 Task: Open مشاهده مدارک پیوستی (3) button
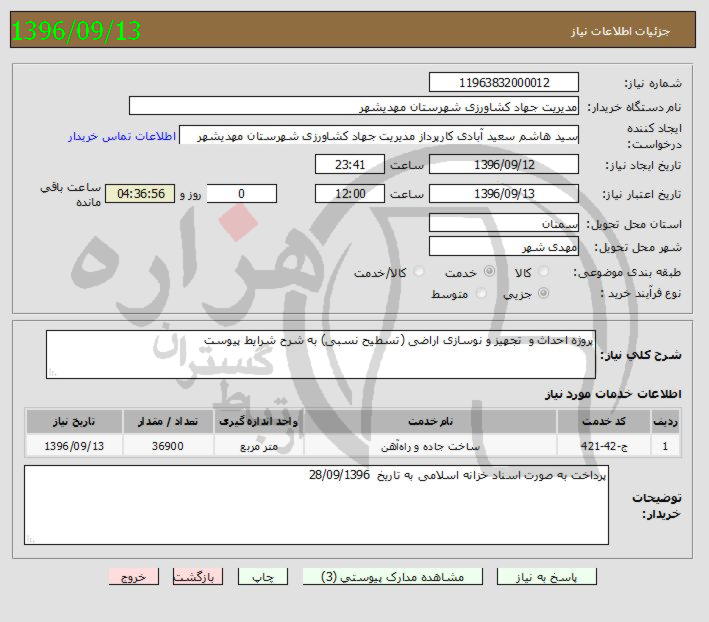coord(392,577)
